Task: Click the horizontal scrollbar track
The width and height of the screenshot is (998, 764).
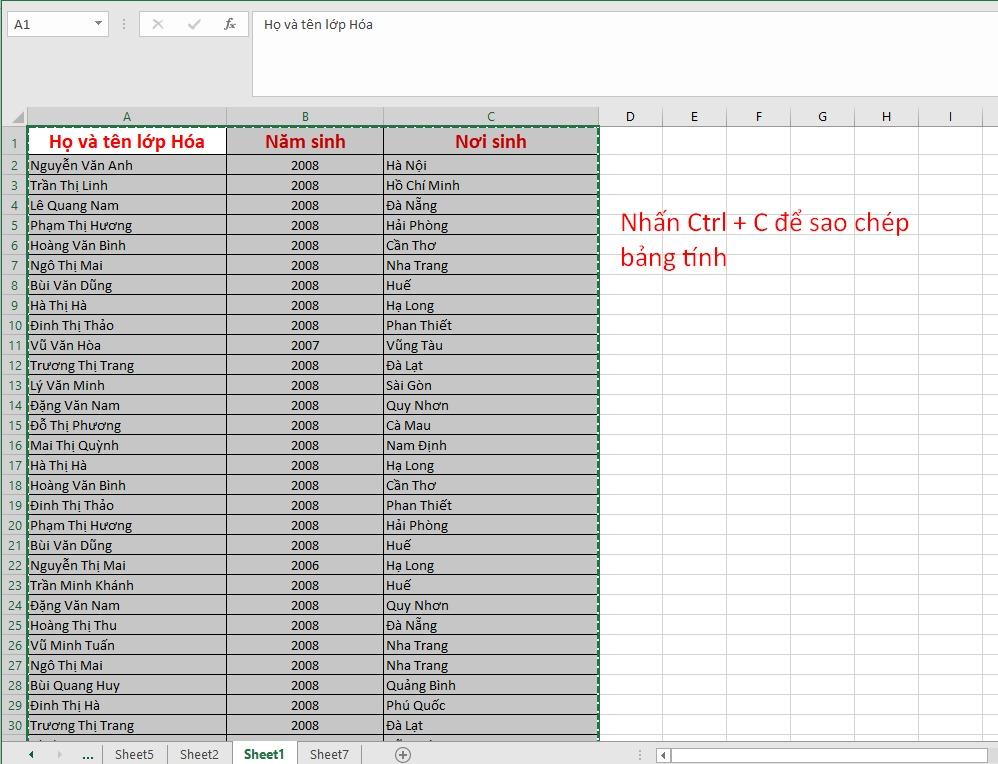Action: pos(820,757)
